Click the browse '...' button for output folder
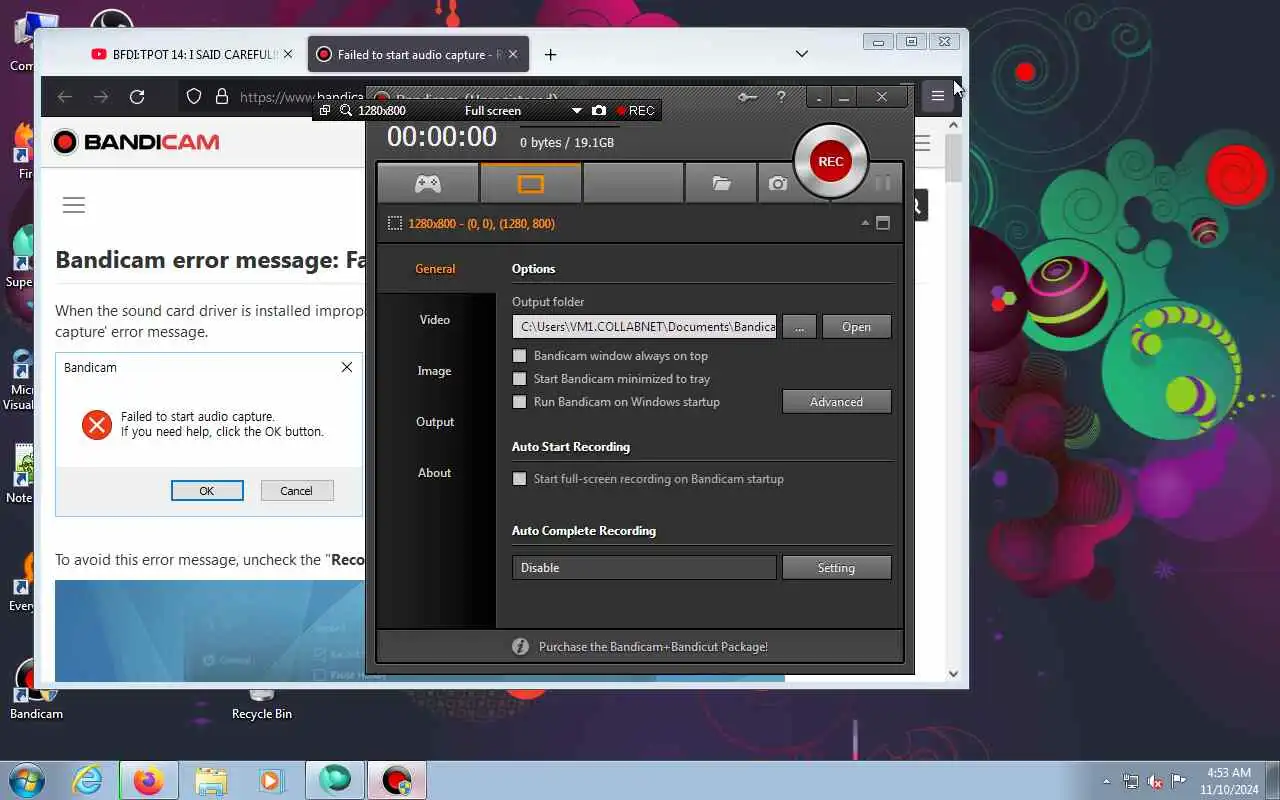The width and height of the screenshot is (1280, 800). tap(799, 327)
